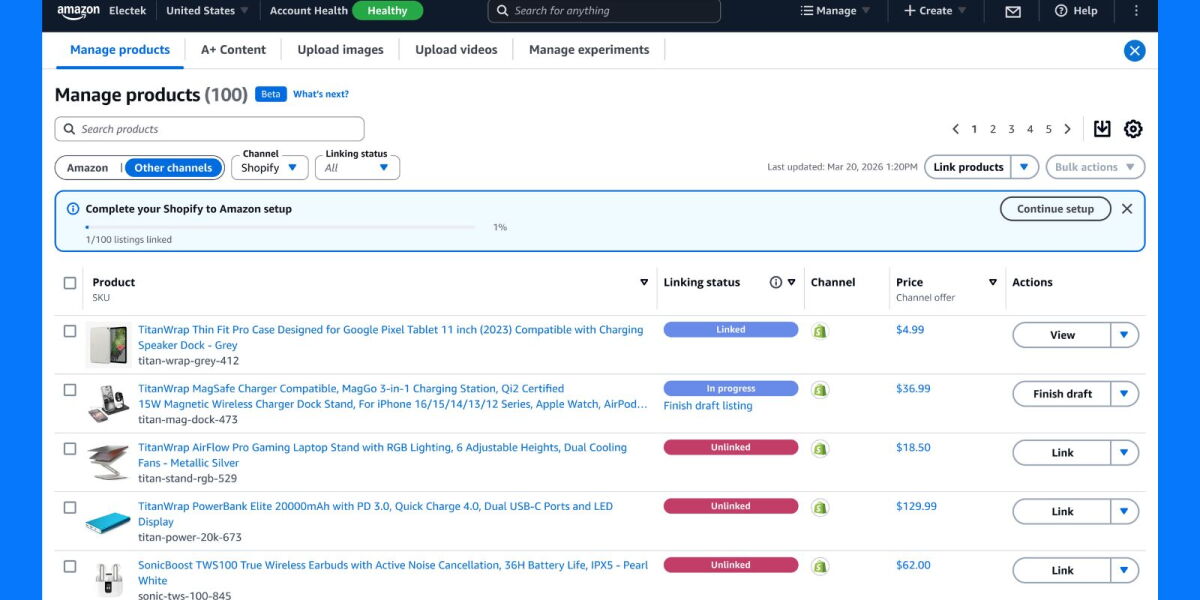Image resolution: width=1200 pixels, height=600 pixels.
Task: Click the Link products button
Action: coord(968,167)
